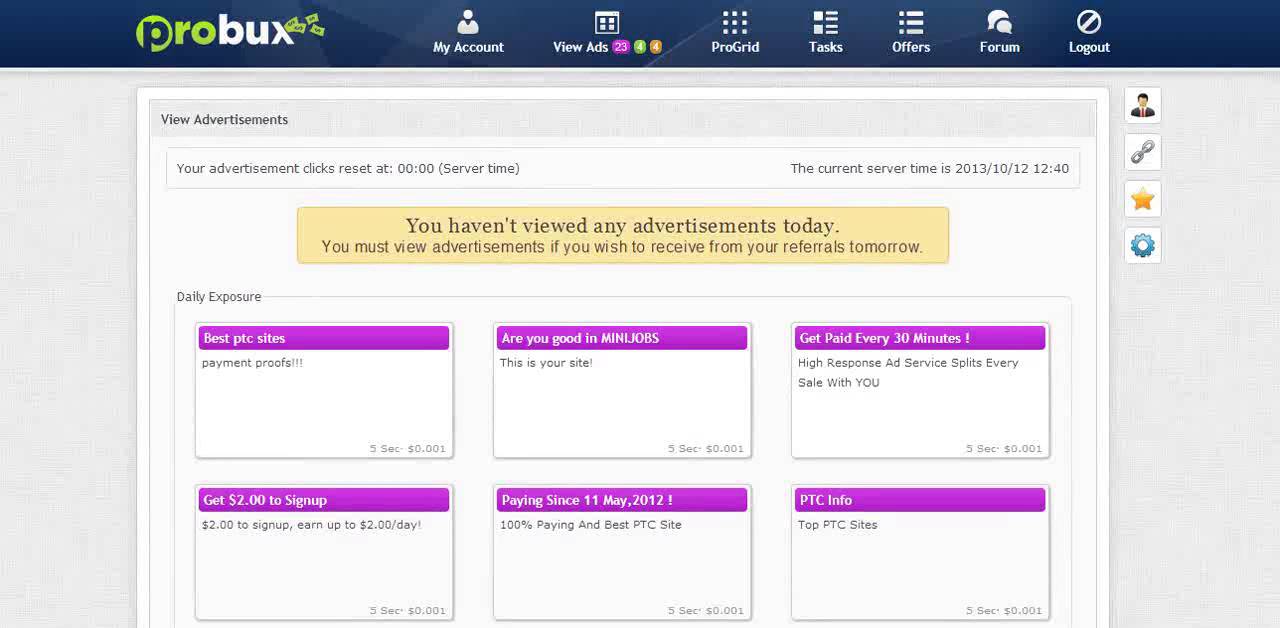The height and width of the screenshot is (628, 1280).
Task: Select Tasks menu label
Action: (x=825, y=47)
